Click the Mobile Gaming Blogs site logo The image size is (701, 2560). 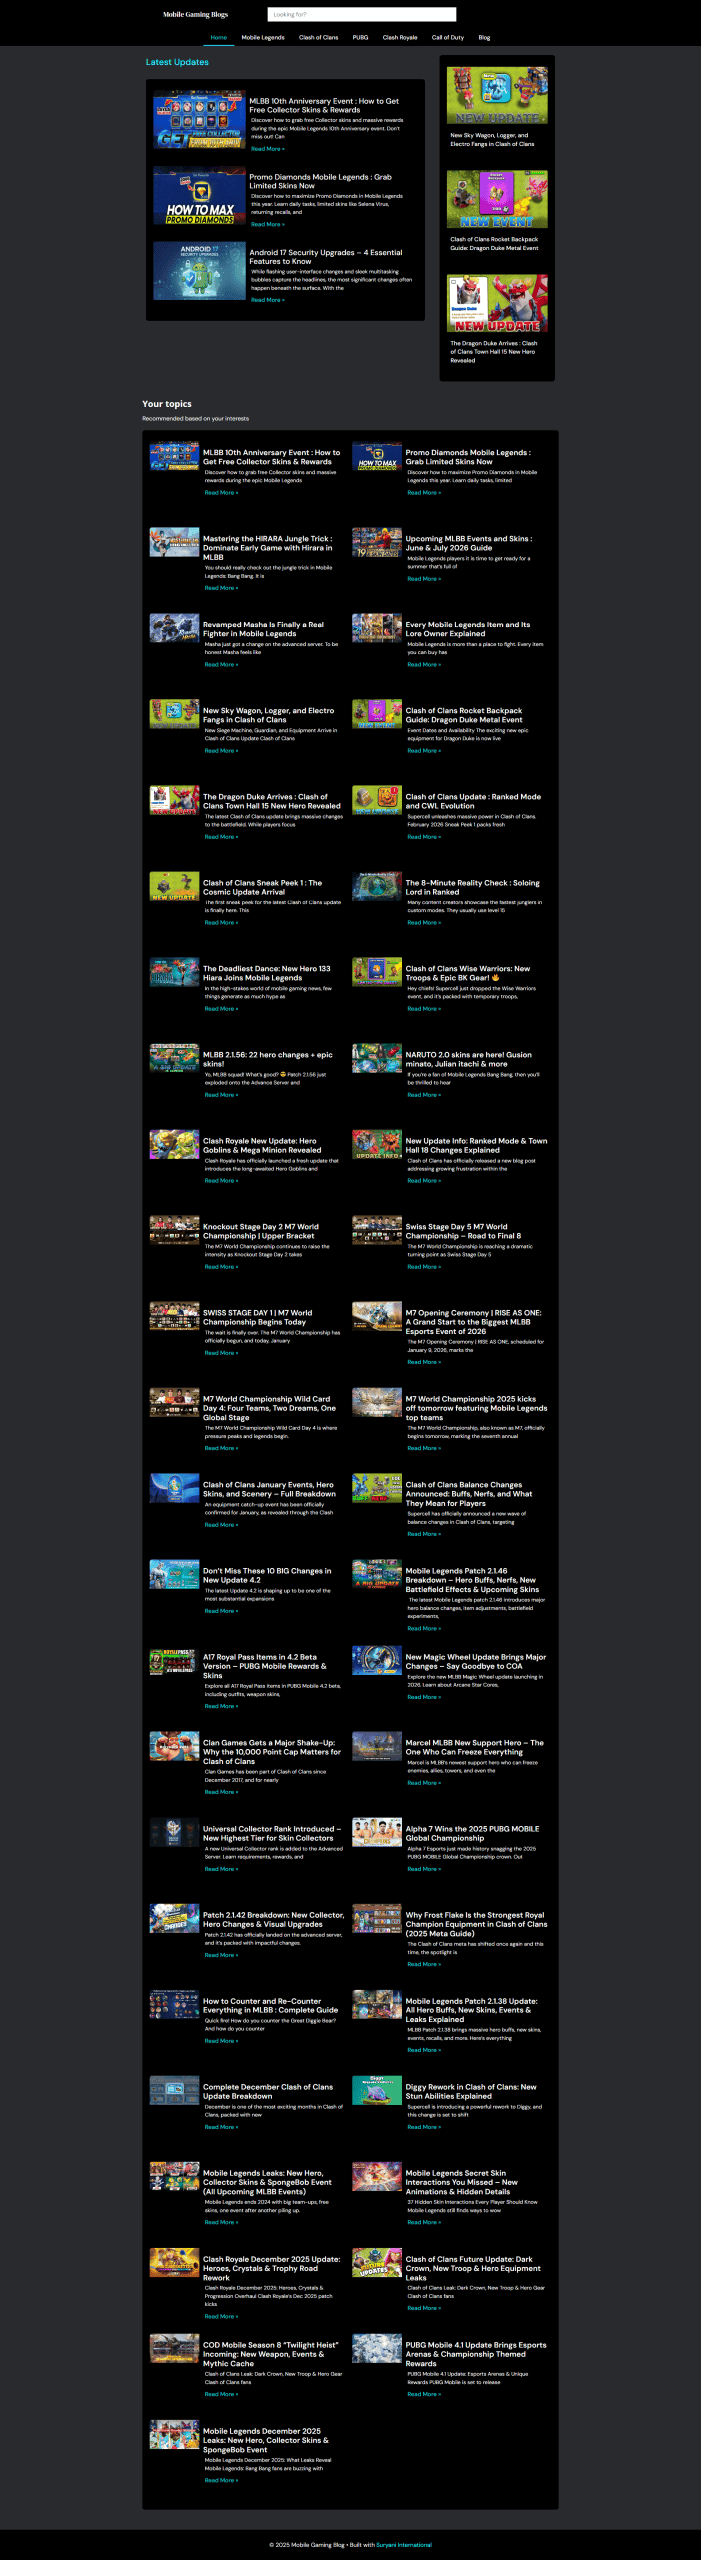196,14
